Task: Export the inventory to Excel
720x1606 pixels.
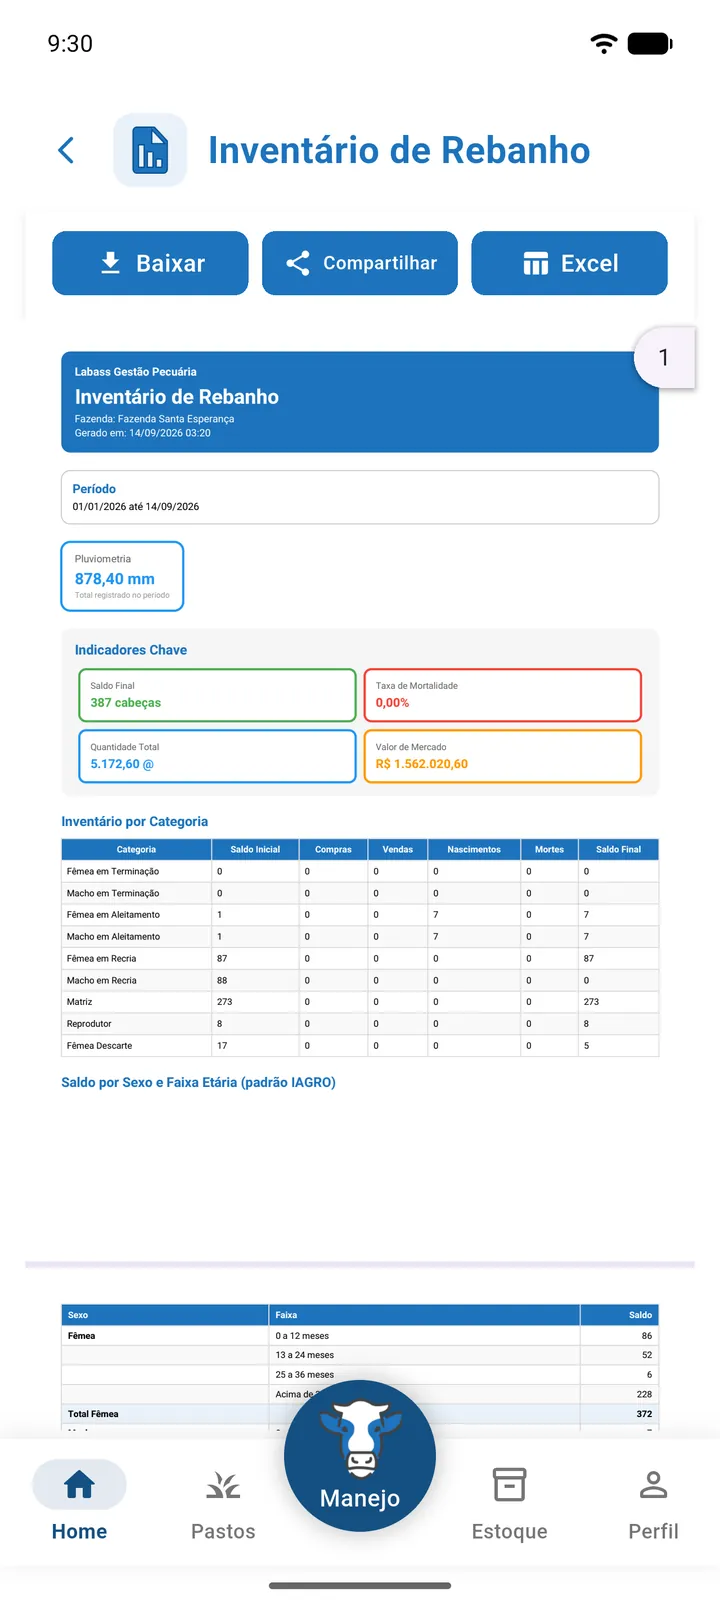Action: coord(569,263)
